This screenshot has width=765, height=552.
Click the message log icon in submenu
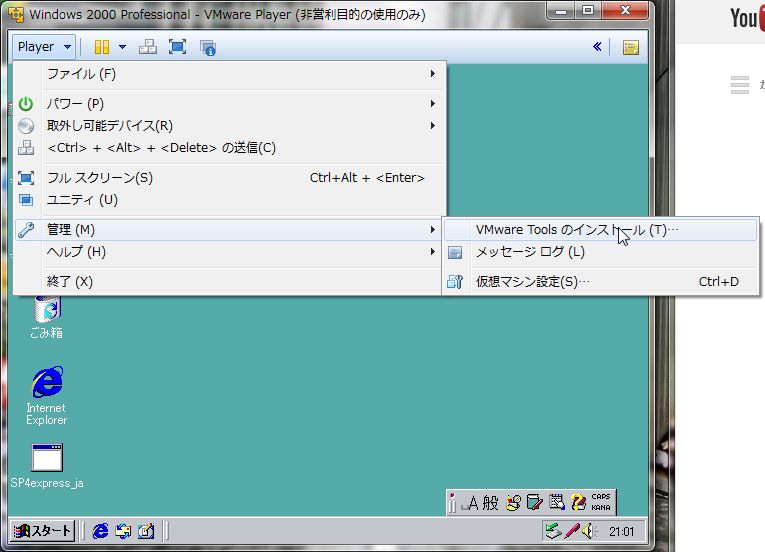point(455,252)
